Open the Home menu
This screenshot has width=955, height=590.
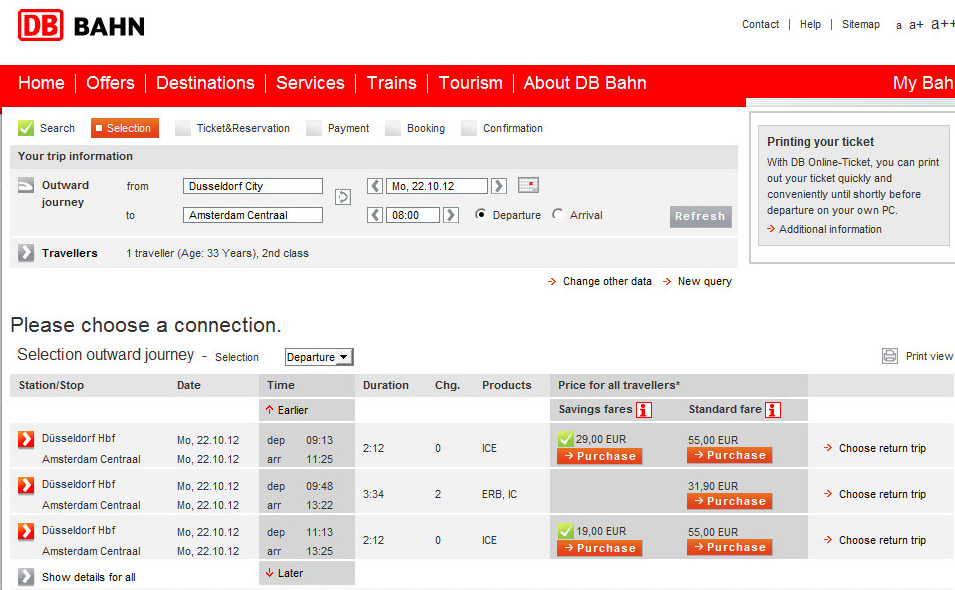[x=41, y=83]
